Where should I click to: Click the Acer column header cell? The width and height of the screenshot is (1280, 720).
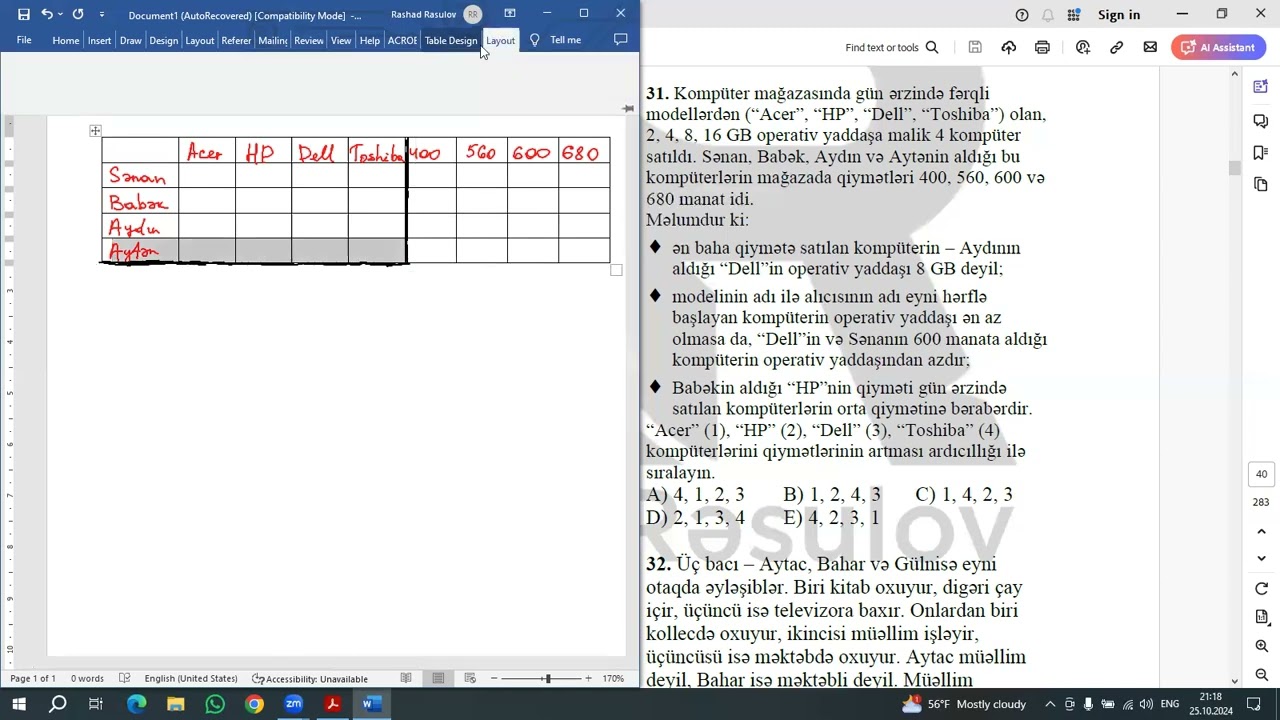pos(207,152)
